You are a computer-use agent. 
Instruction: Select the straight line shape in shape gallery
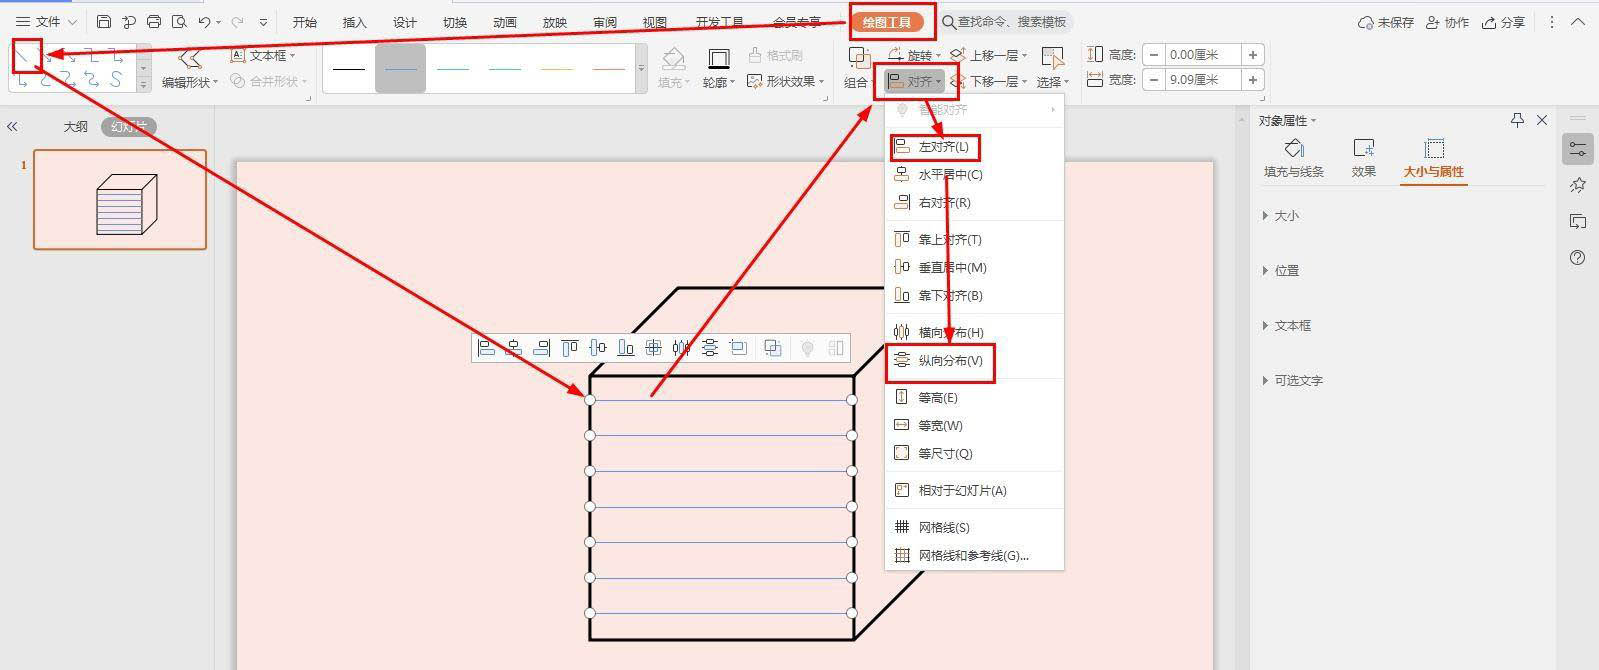(x=23, y=56)
